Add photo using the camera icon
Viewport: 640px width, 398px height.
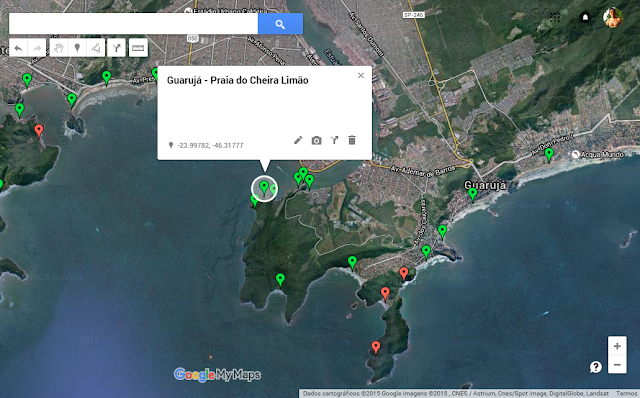(316, 140)
